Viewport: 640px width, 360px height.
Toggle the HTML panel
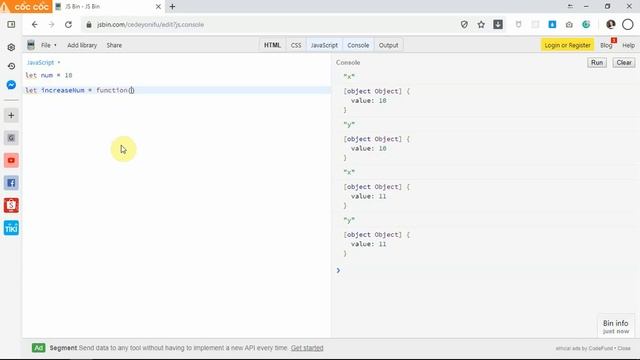point(272,45)
